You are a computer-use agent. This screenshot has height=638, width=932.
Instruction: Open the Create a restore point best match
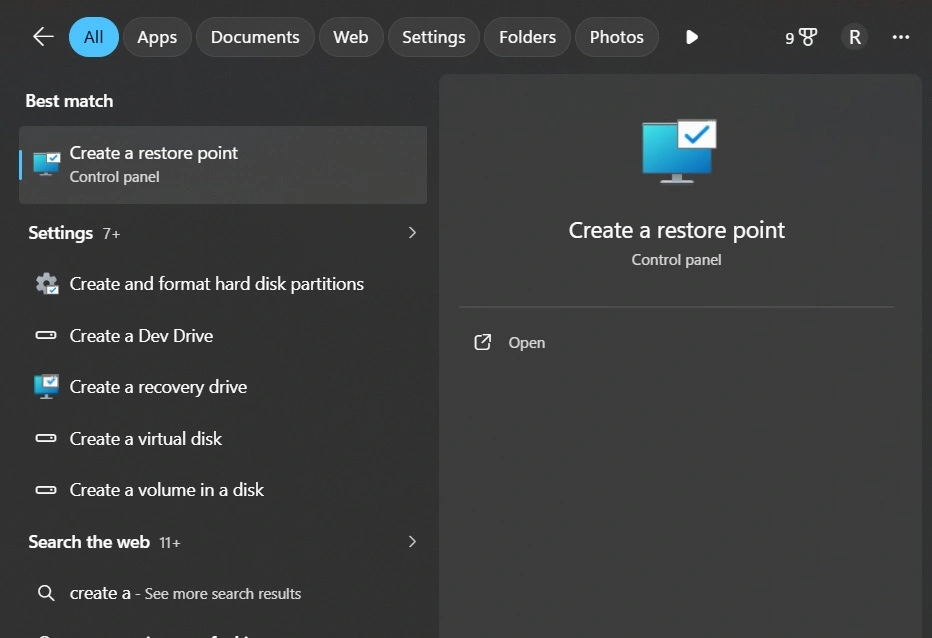click(223, 165)
